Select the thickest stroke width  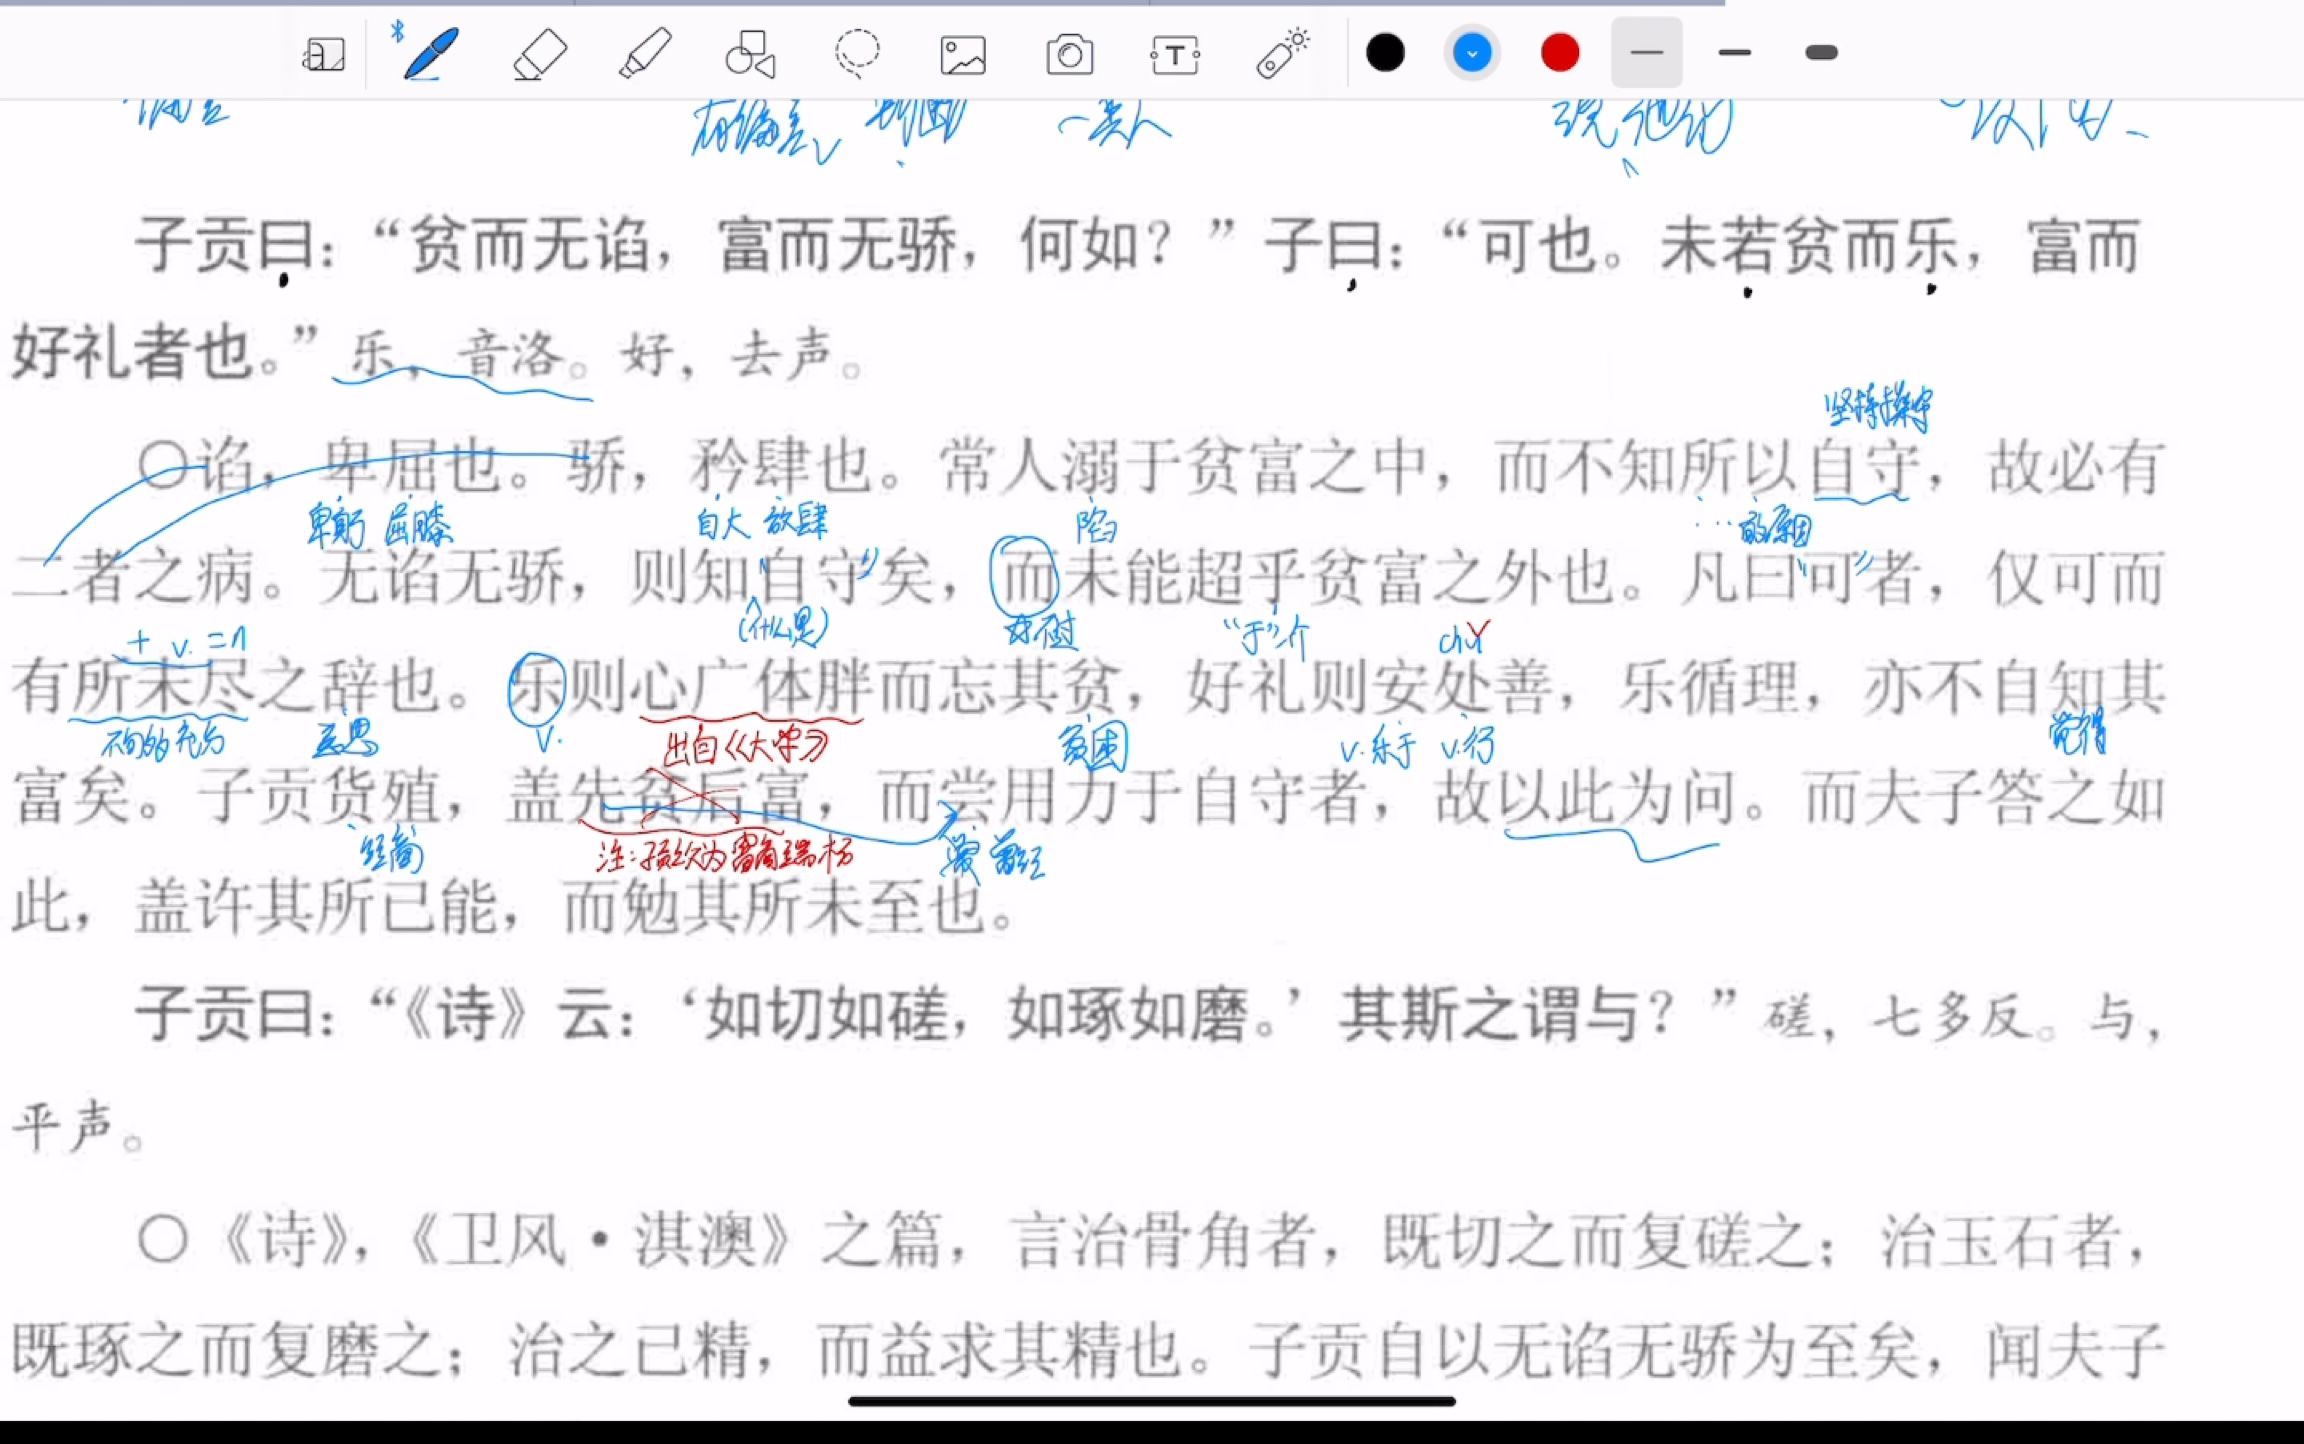pos(1822,53)
